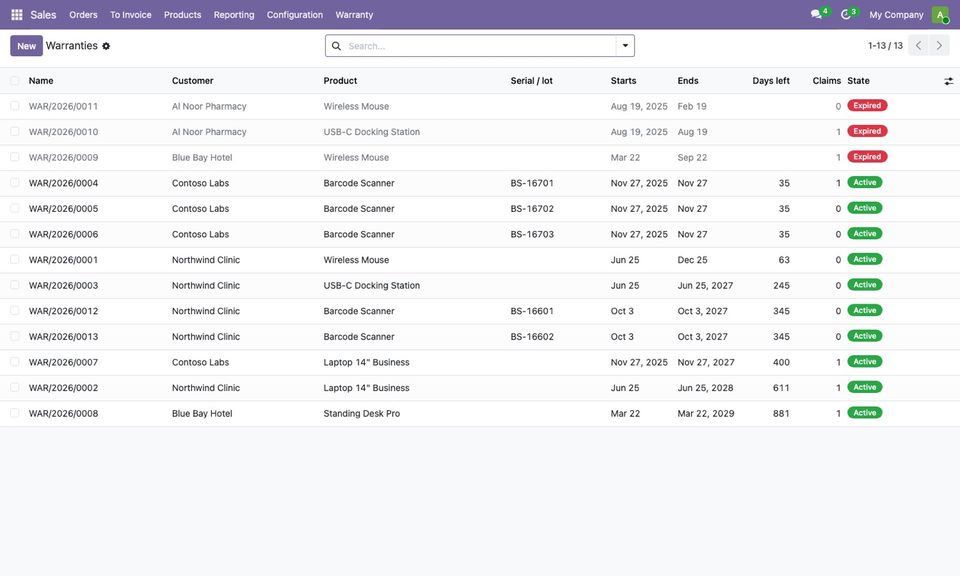Viewport: 960px width, 576px height.
Task: Click the magnifier search icon
Action: tap(336, 46)
